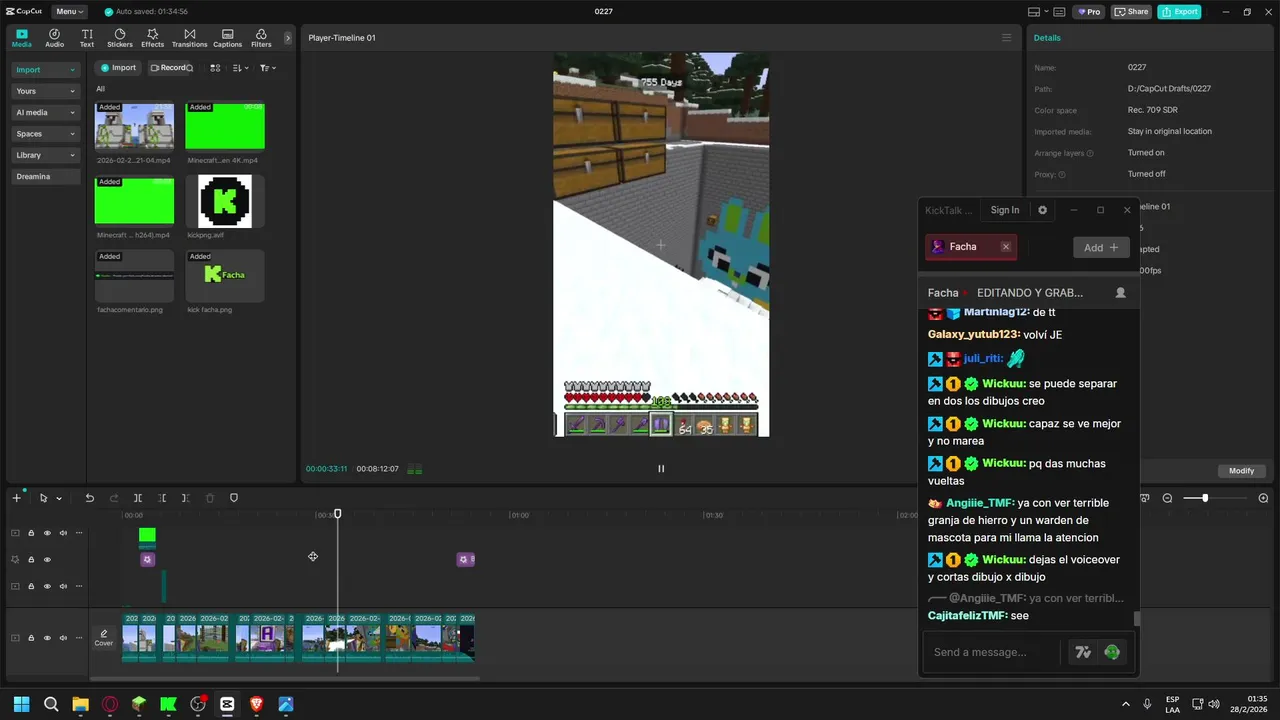
Task: Open the emote picker in KickTalk message box
Action: pos(1112,652)
